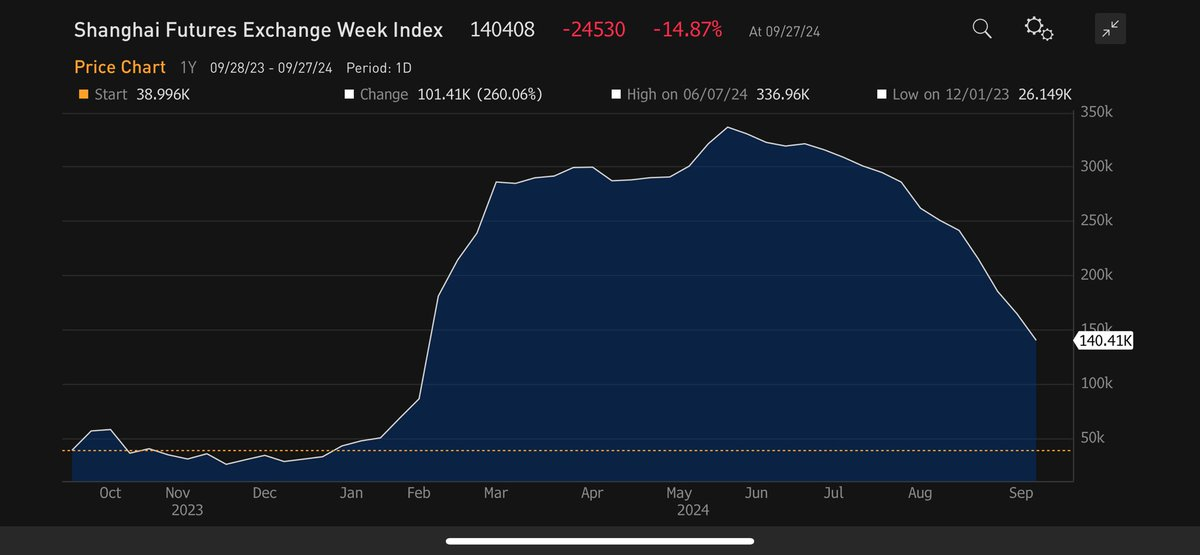Click the Jul x-axis label
Viewport: 1200px width, 555px height.
[834, 493]
